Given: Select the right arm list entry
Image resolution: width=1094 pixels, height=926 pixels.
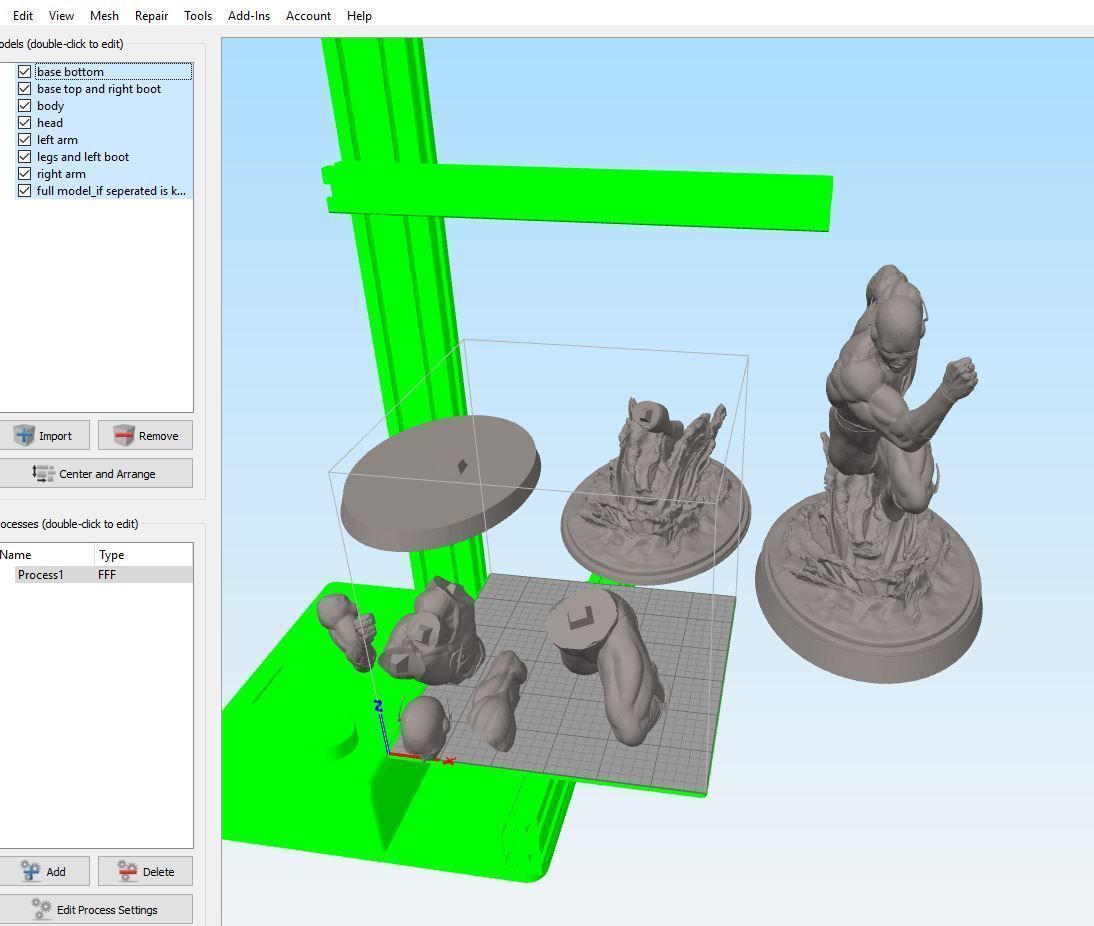Looking at the screenshot, I should coord(61,174).
